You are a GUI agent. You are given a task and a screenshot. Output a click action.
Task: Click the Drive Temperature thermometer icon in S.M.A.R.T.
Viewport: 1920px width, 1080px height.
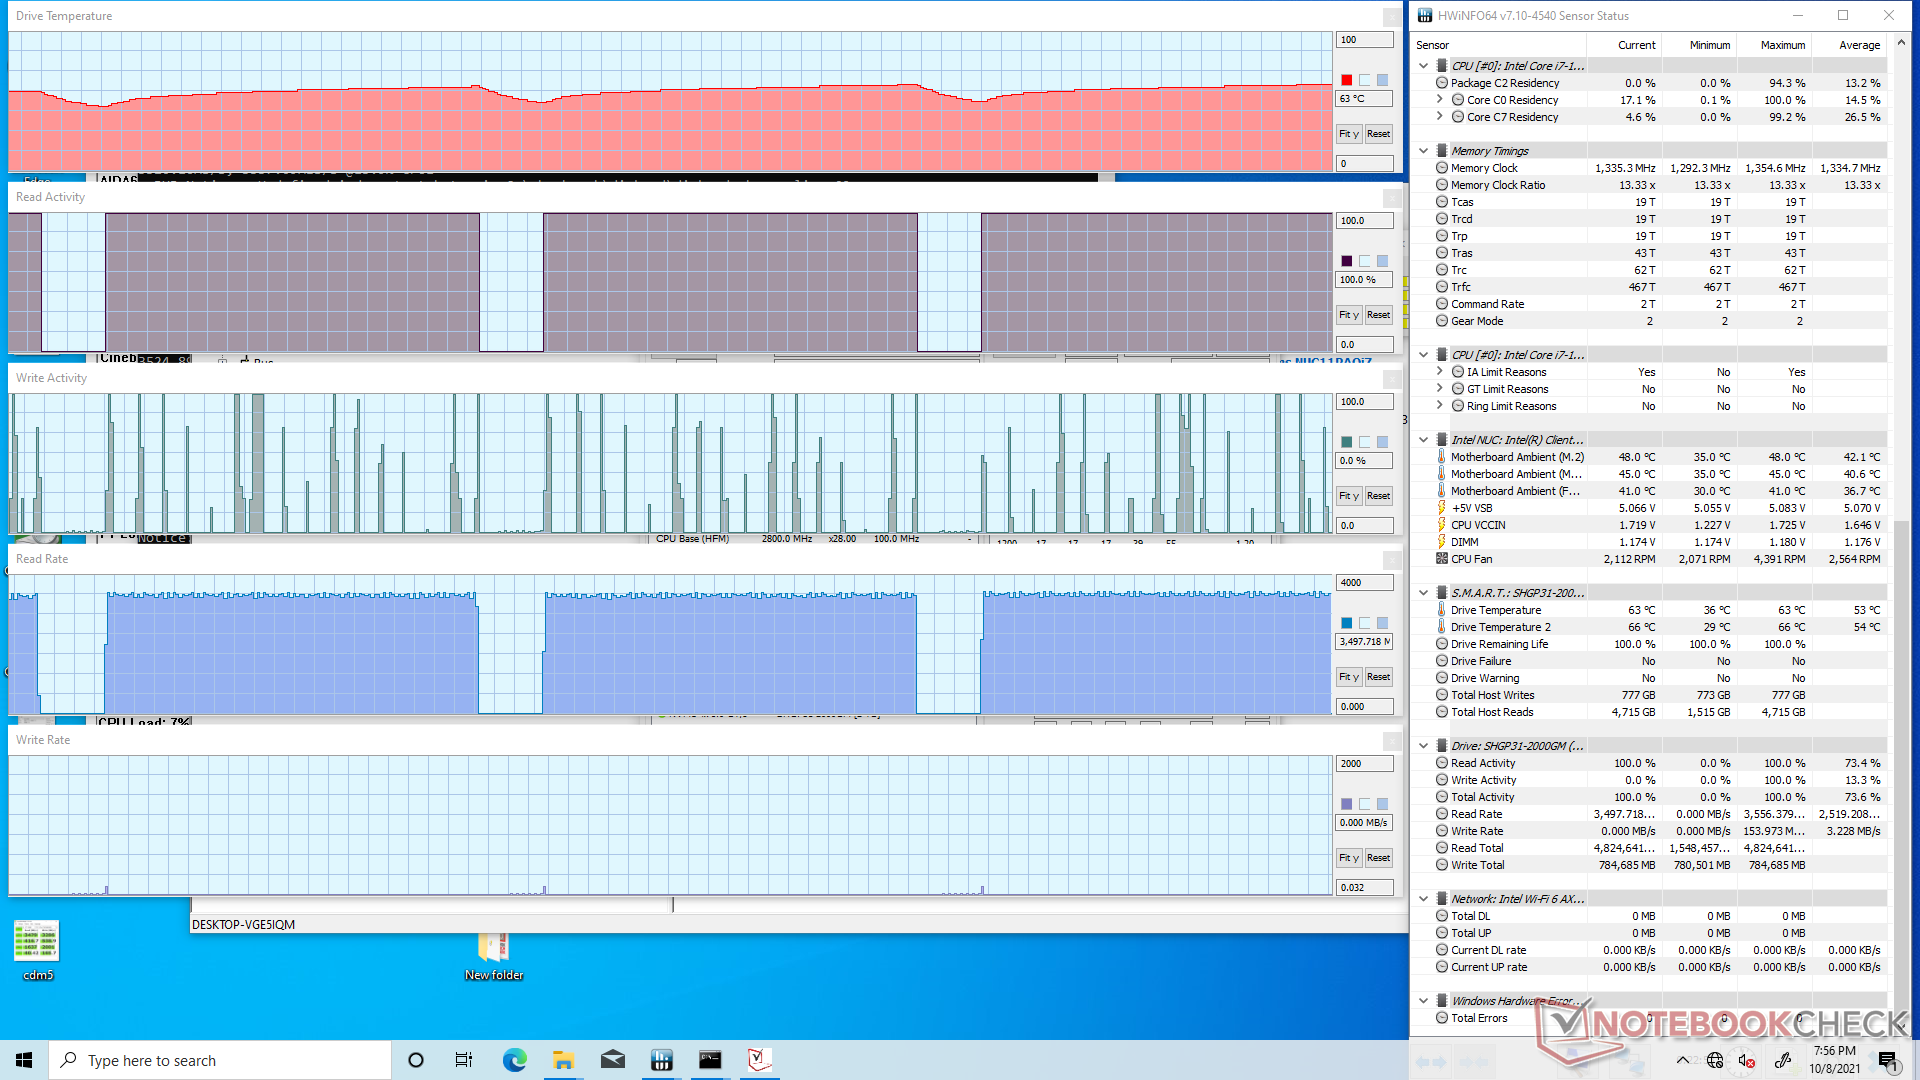[1442, 610]
